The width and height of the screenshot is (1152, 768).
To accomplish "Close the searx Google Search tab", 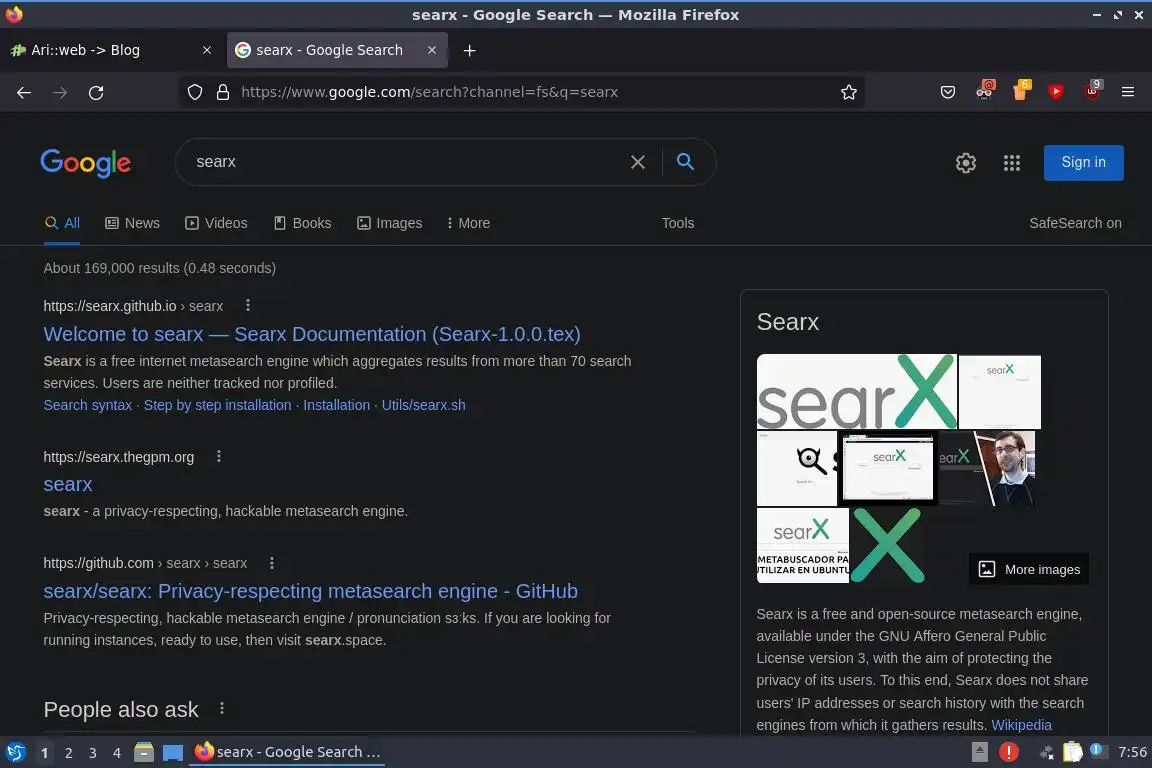I will [432, 50].
